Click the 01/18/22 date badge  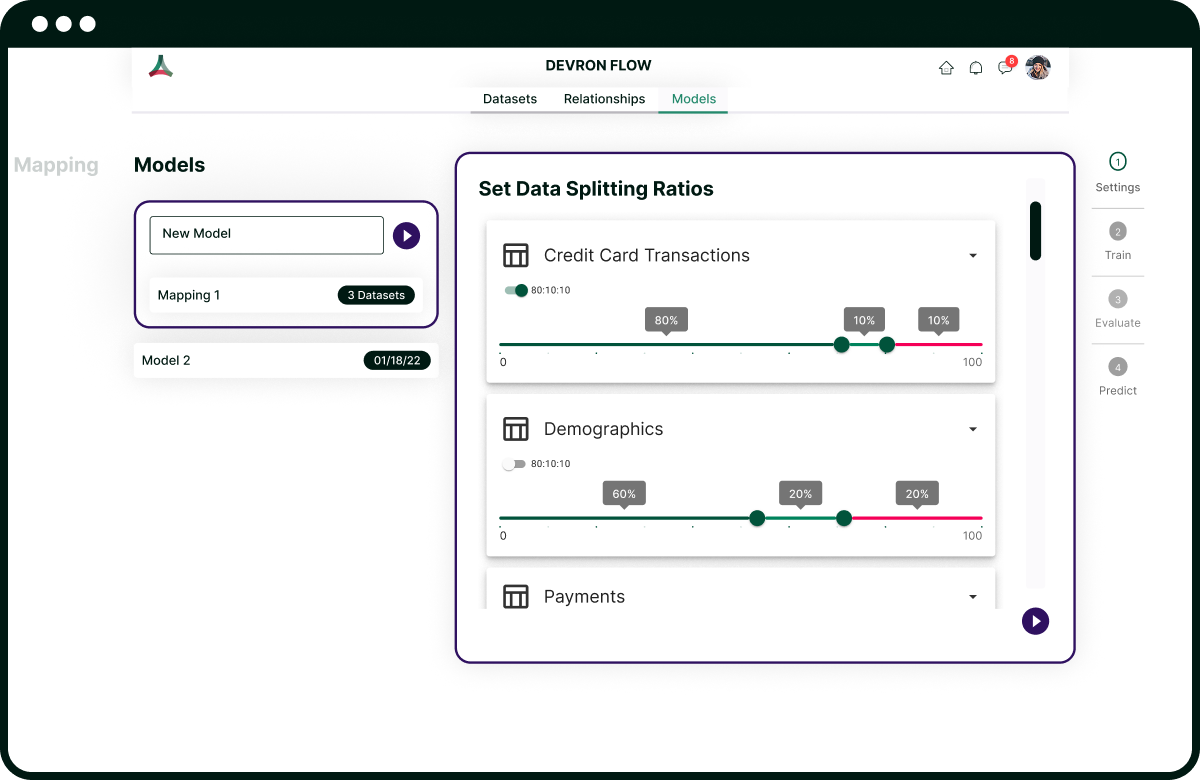tap(397, 360)
